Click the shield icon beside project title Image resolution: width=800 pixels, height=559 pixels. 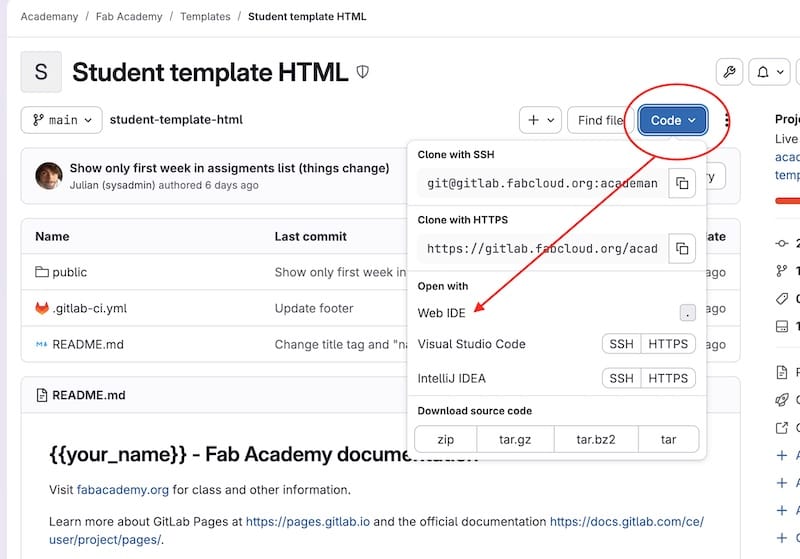(363, 72)
